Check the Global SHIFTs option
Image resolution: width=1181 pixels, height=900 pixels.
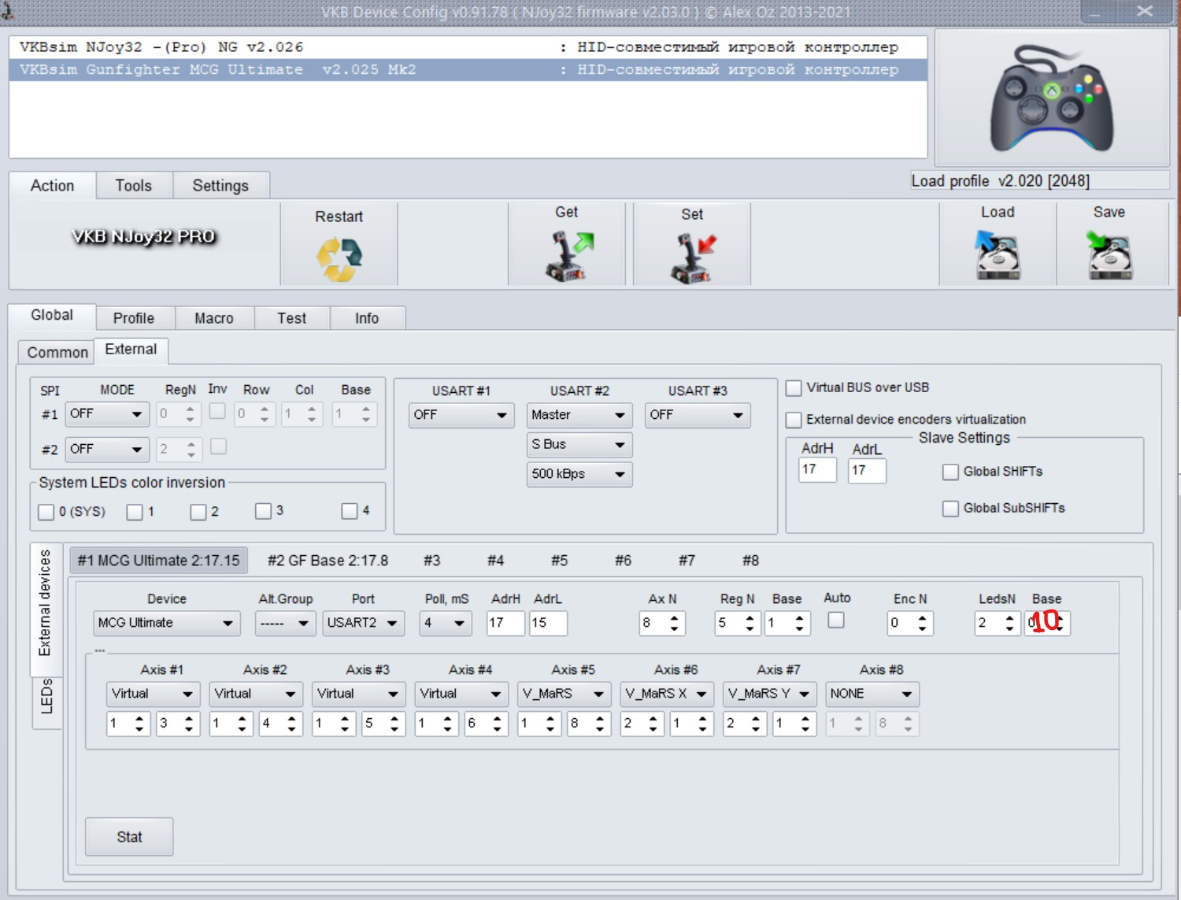[x=950, y=472]
